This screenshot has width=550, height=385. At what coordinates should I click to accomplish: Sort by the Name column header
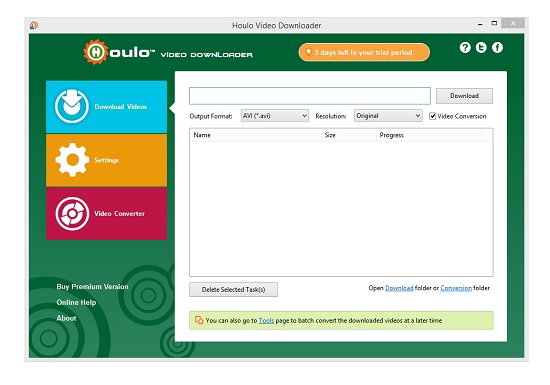coord(255,135)
